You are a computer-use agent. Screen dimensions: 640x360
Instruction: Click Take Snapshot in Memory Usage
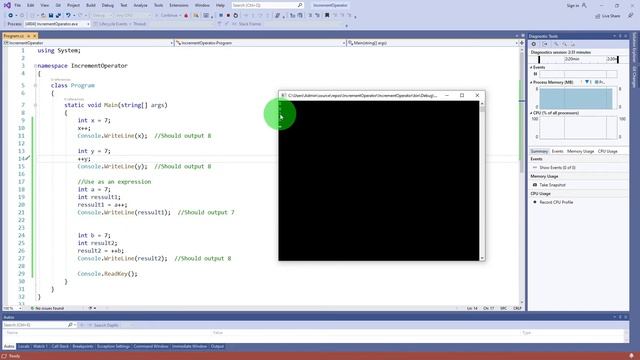(x=552, y=185)
